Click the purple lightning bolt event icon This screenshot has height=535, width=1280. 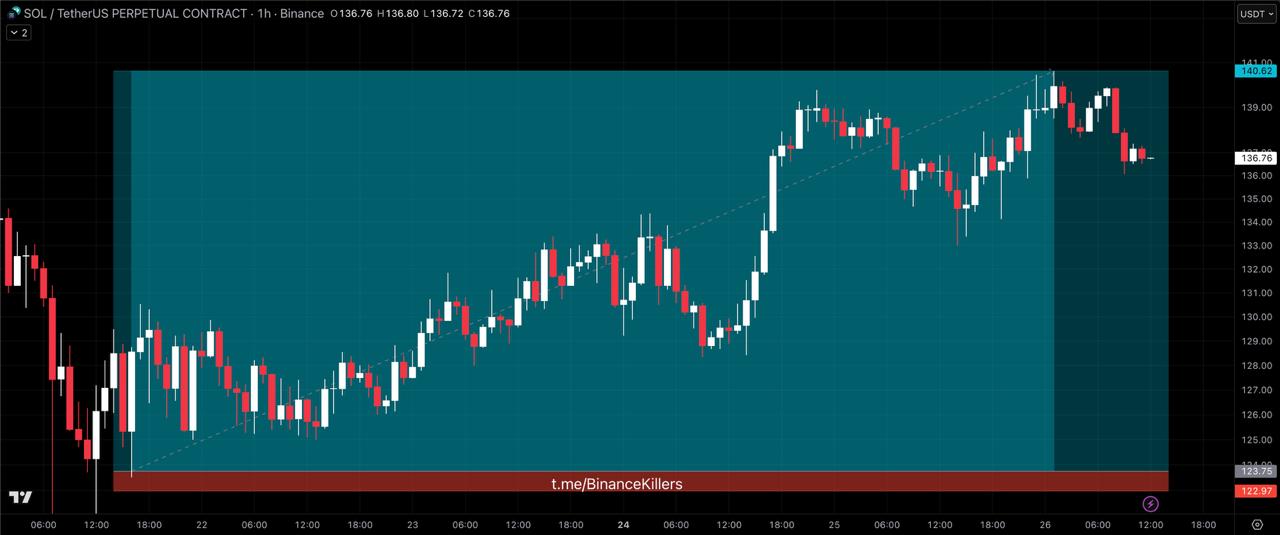[1151, 503]
